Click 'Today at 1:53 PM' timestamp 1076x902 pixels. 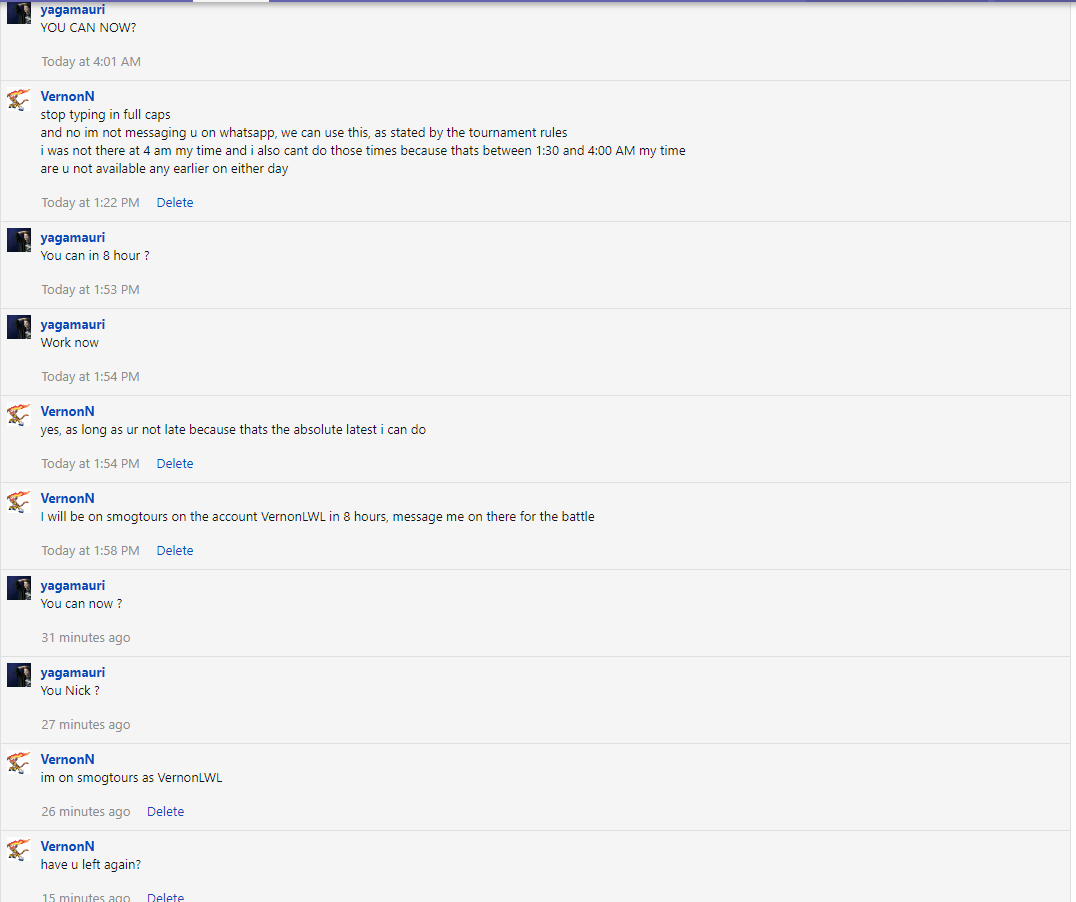pos(90,290)
